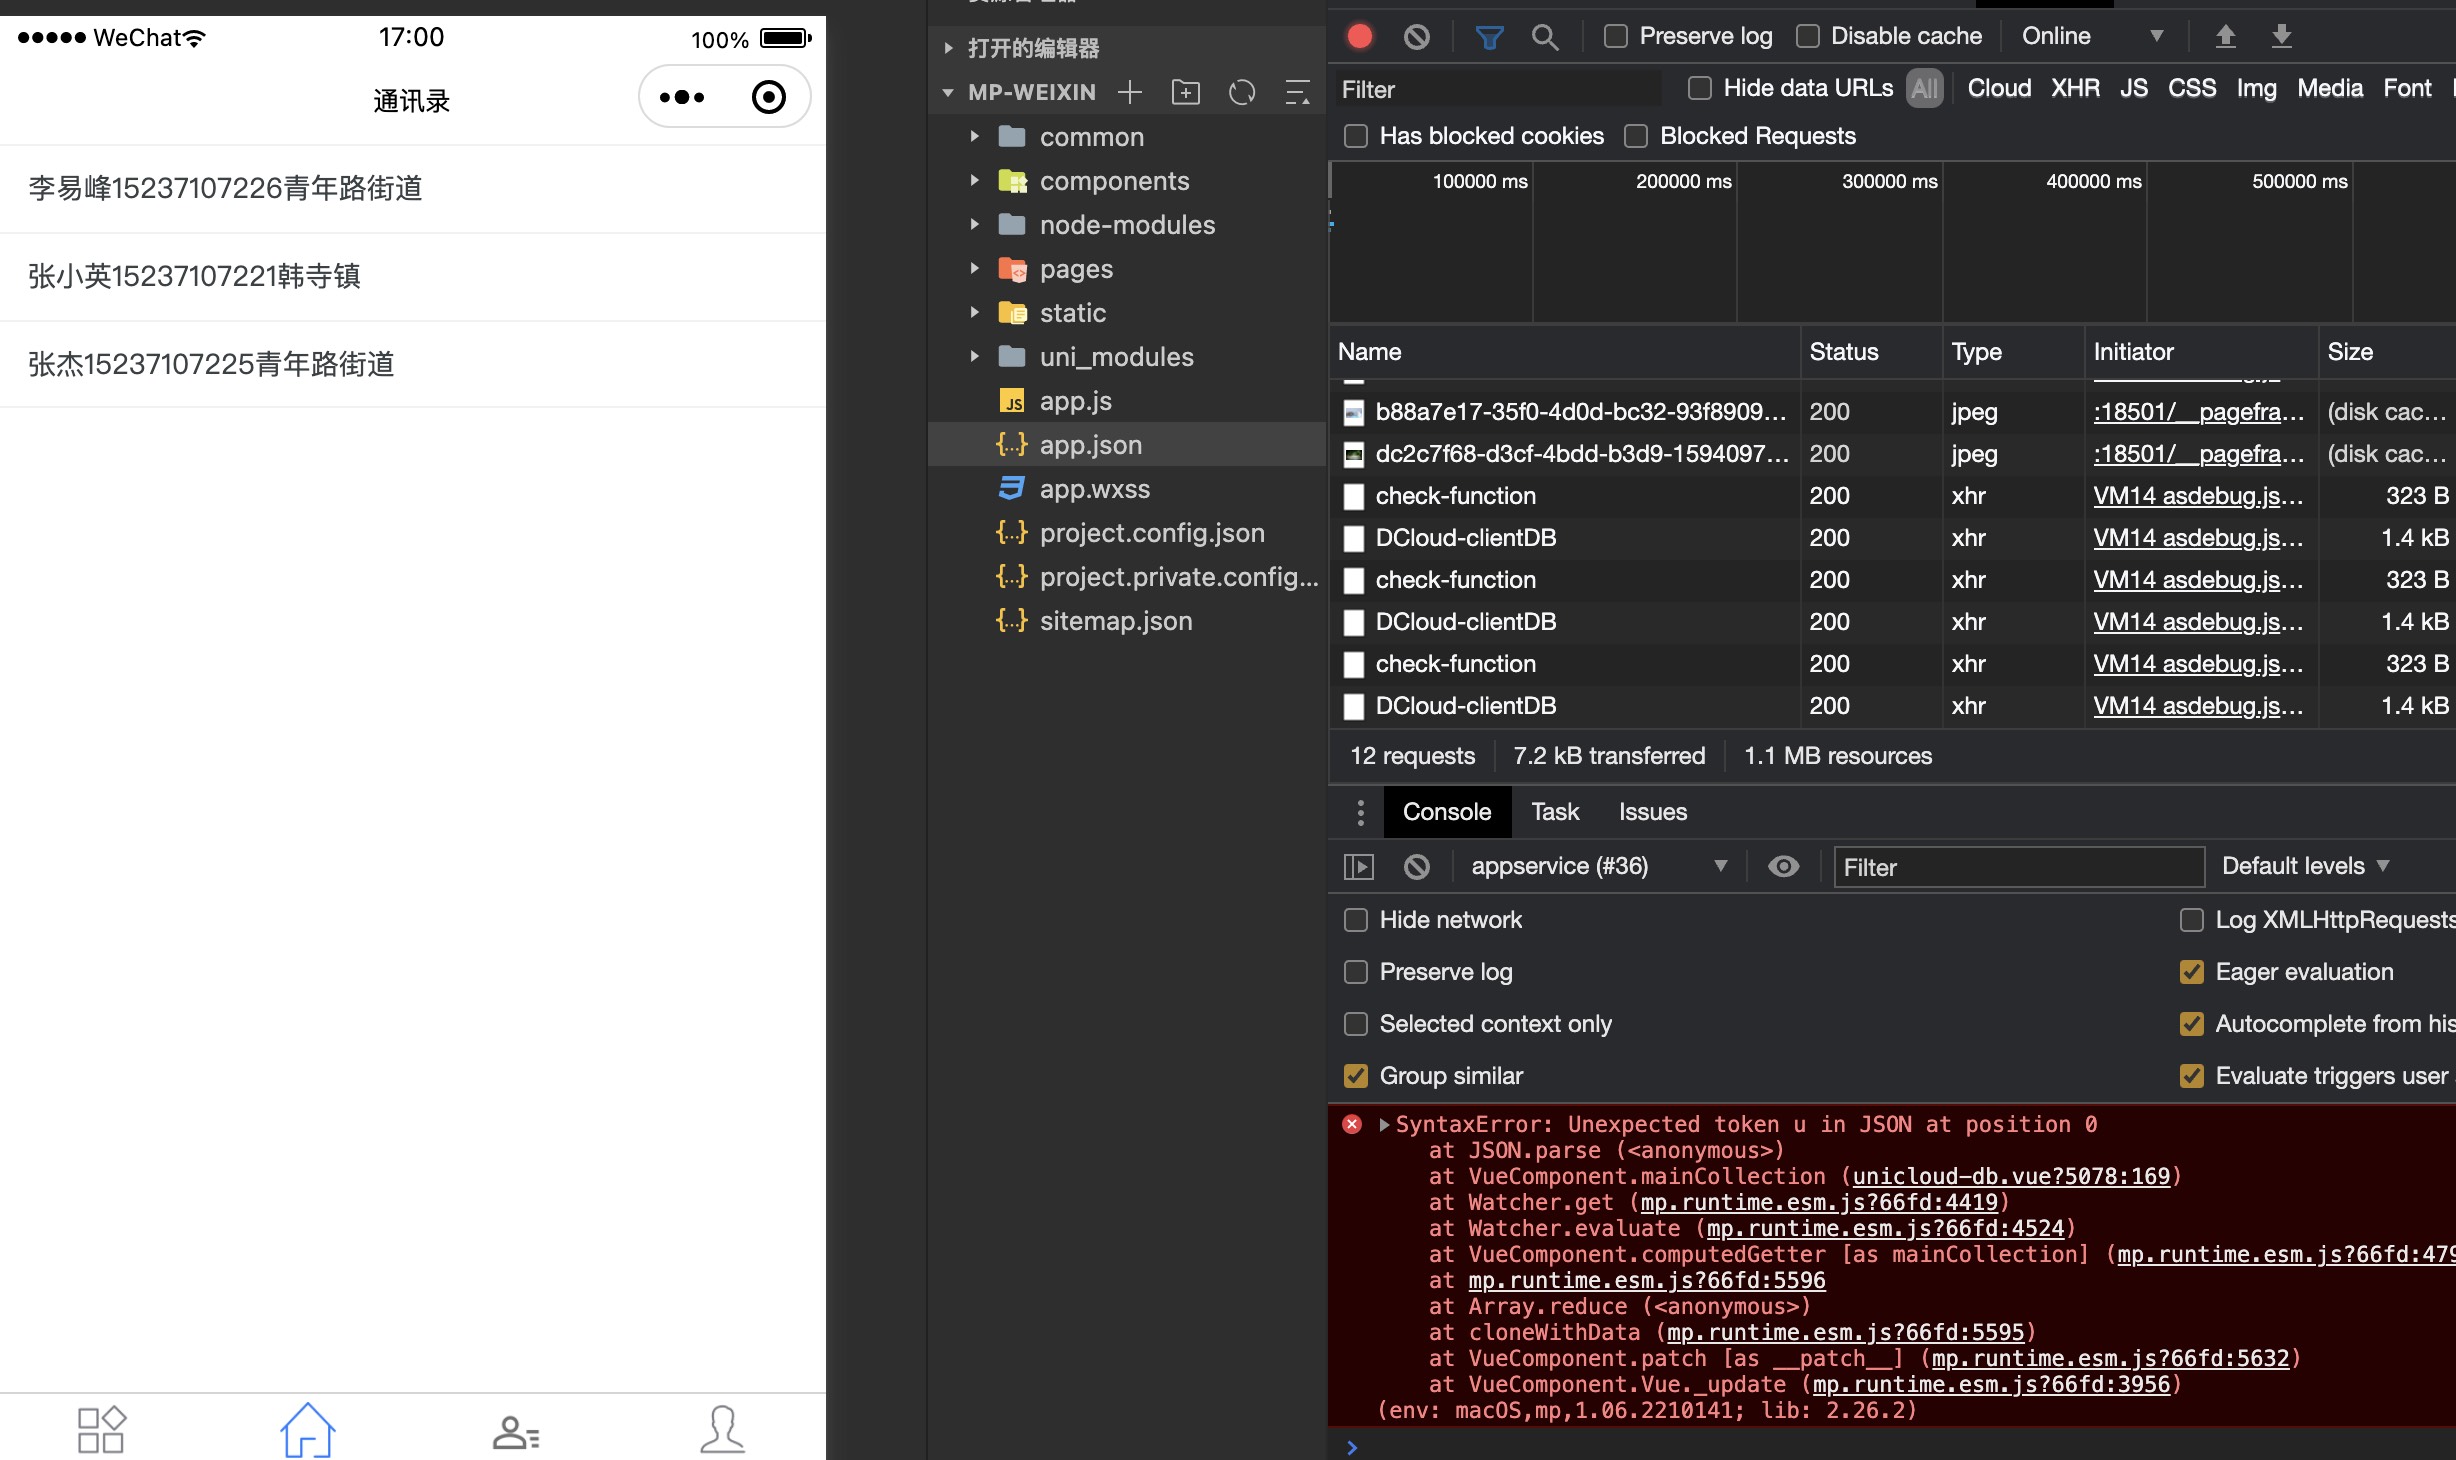Click the mini program capsule menu dots
Screen dimensions: 2456x1460
tap(682, 97)
